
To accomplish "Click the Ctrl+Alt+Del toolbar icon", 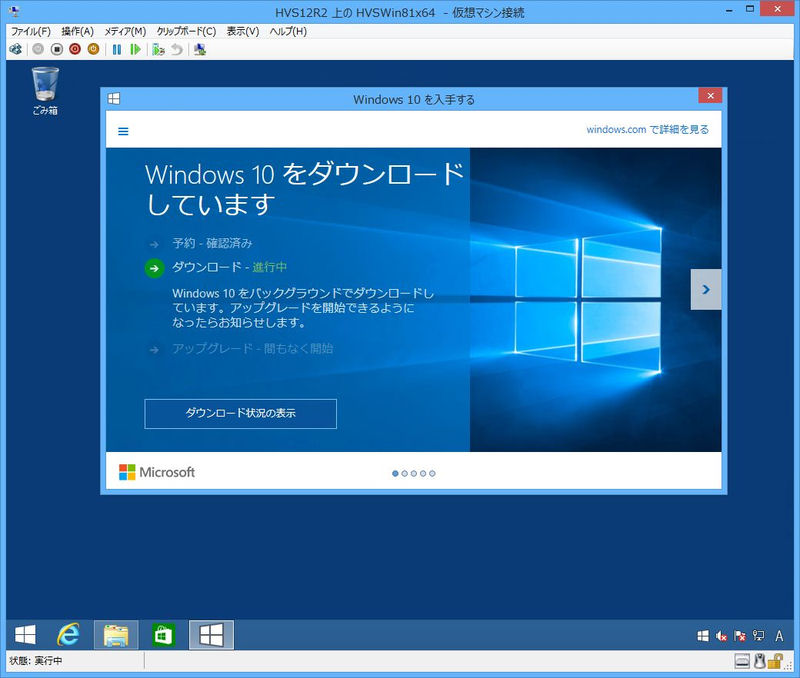I will [x=16, y=49].
